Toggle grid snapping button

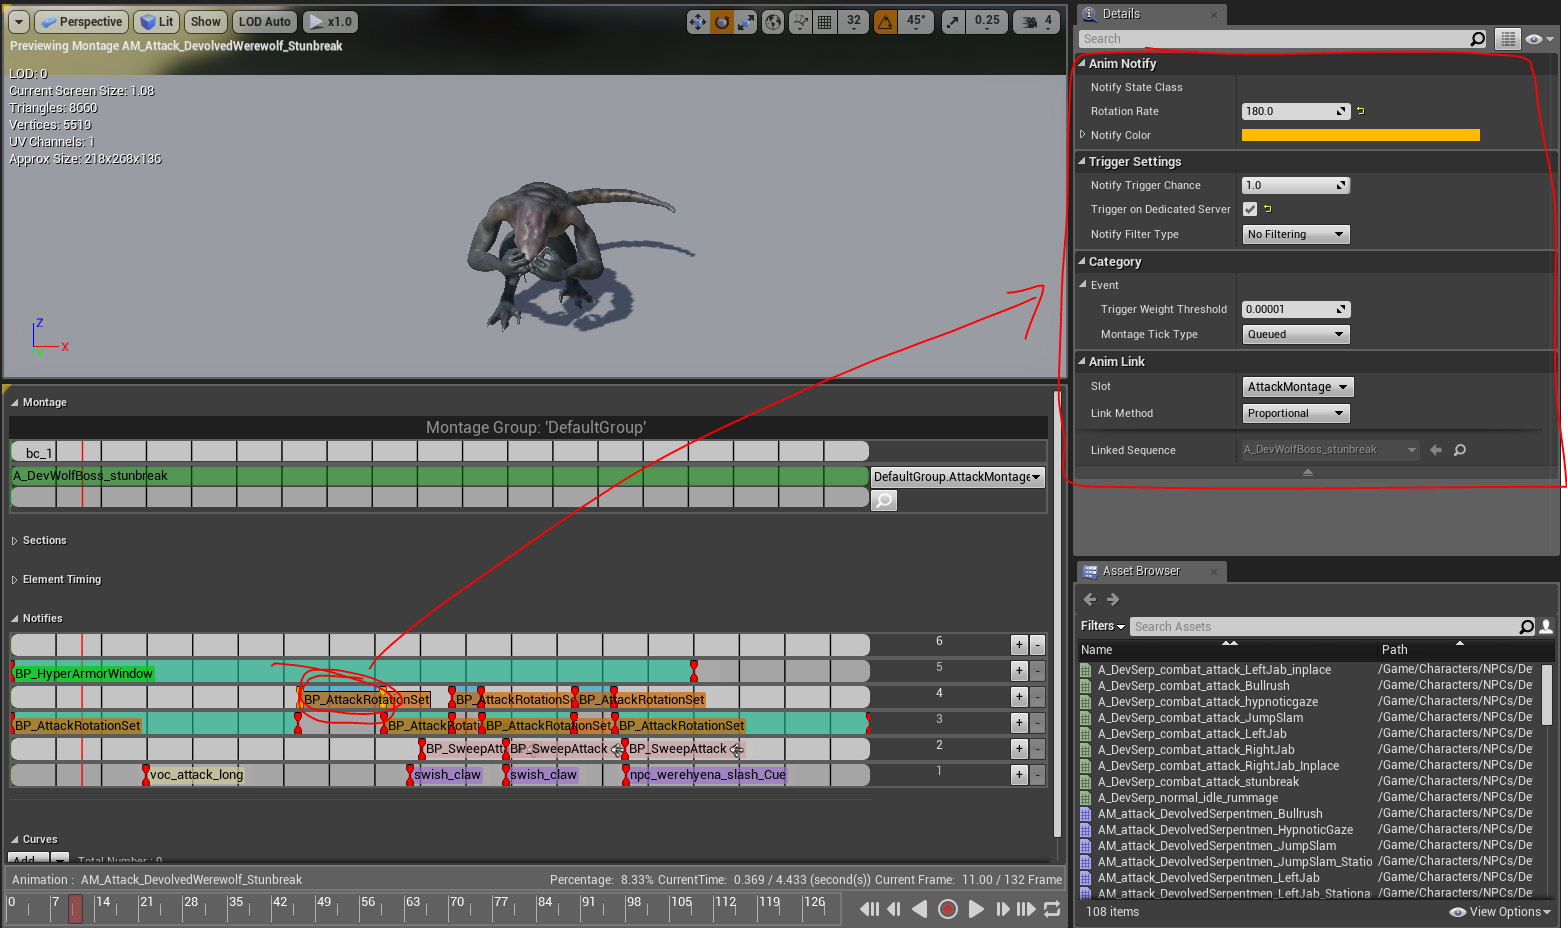[825, 22]
